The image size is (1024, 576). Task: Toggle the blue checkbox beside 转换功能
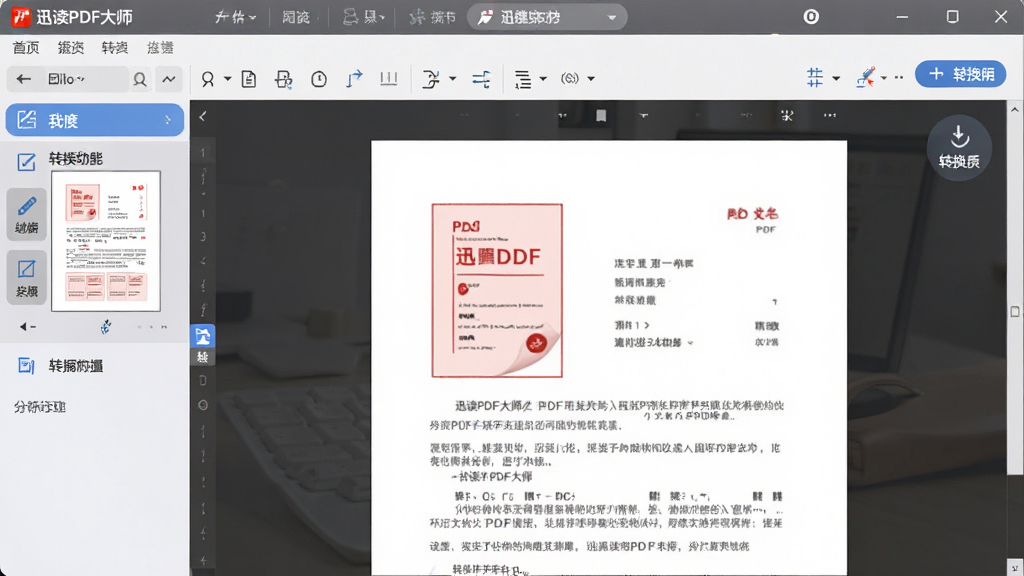26,161
